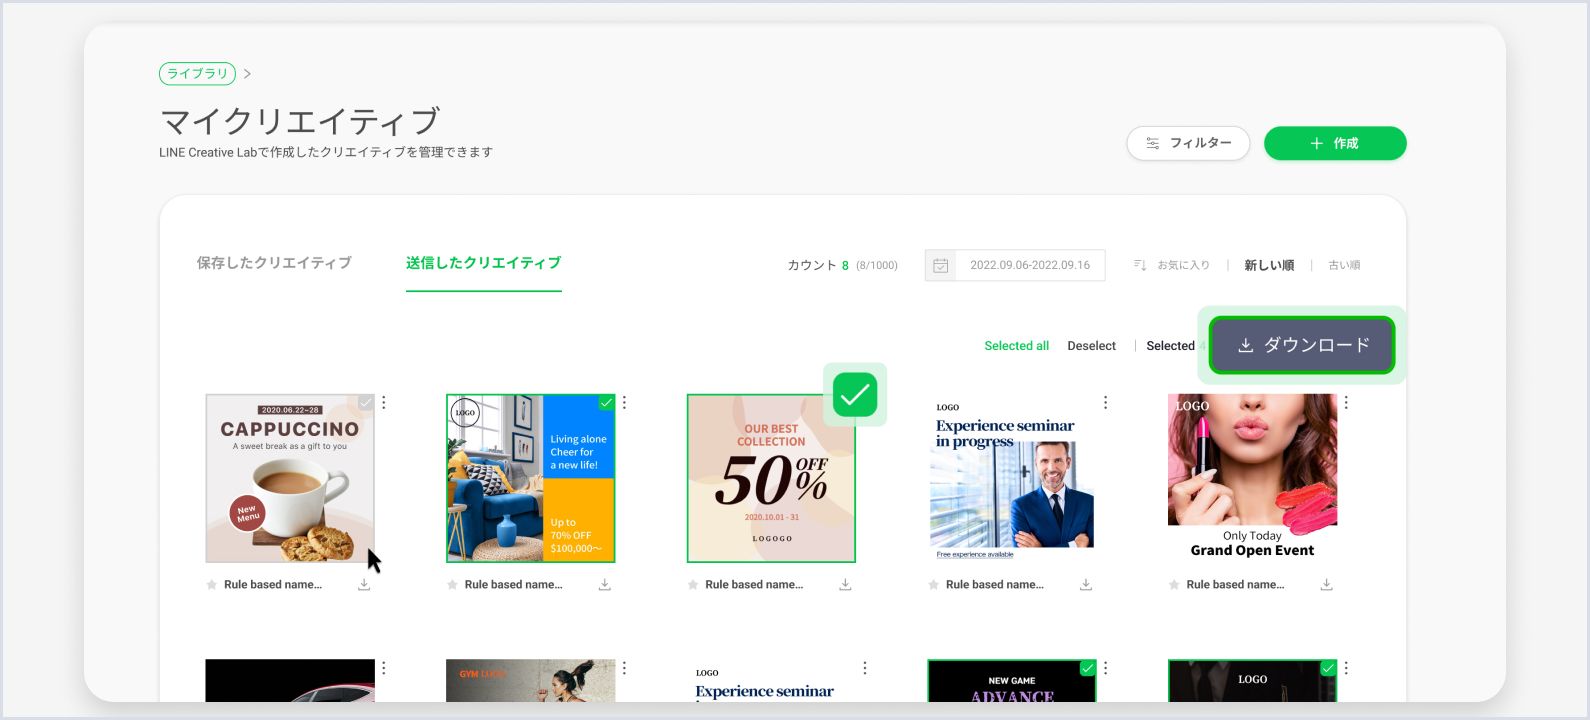This screenshot has height=720, width=1590.
Task: Click the カウント 8 counter text
Action: [818, 265]
